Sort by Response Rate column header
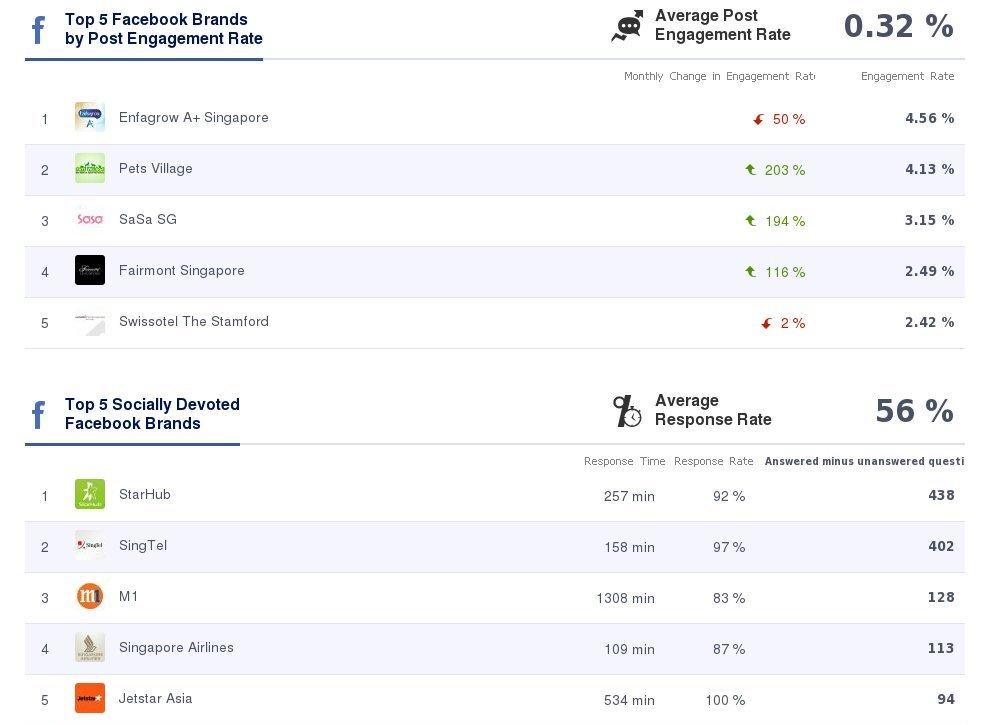Screen dimensions: 990x725 coord(713,461)
